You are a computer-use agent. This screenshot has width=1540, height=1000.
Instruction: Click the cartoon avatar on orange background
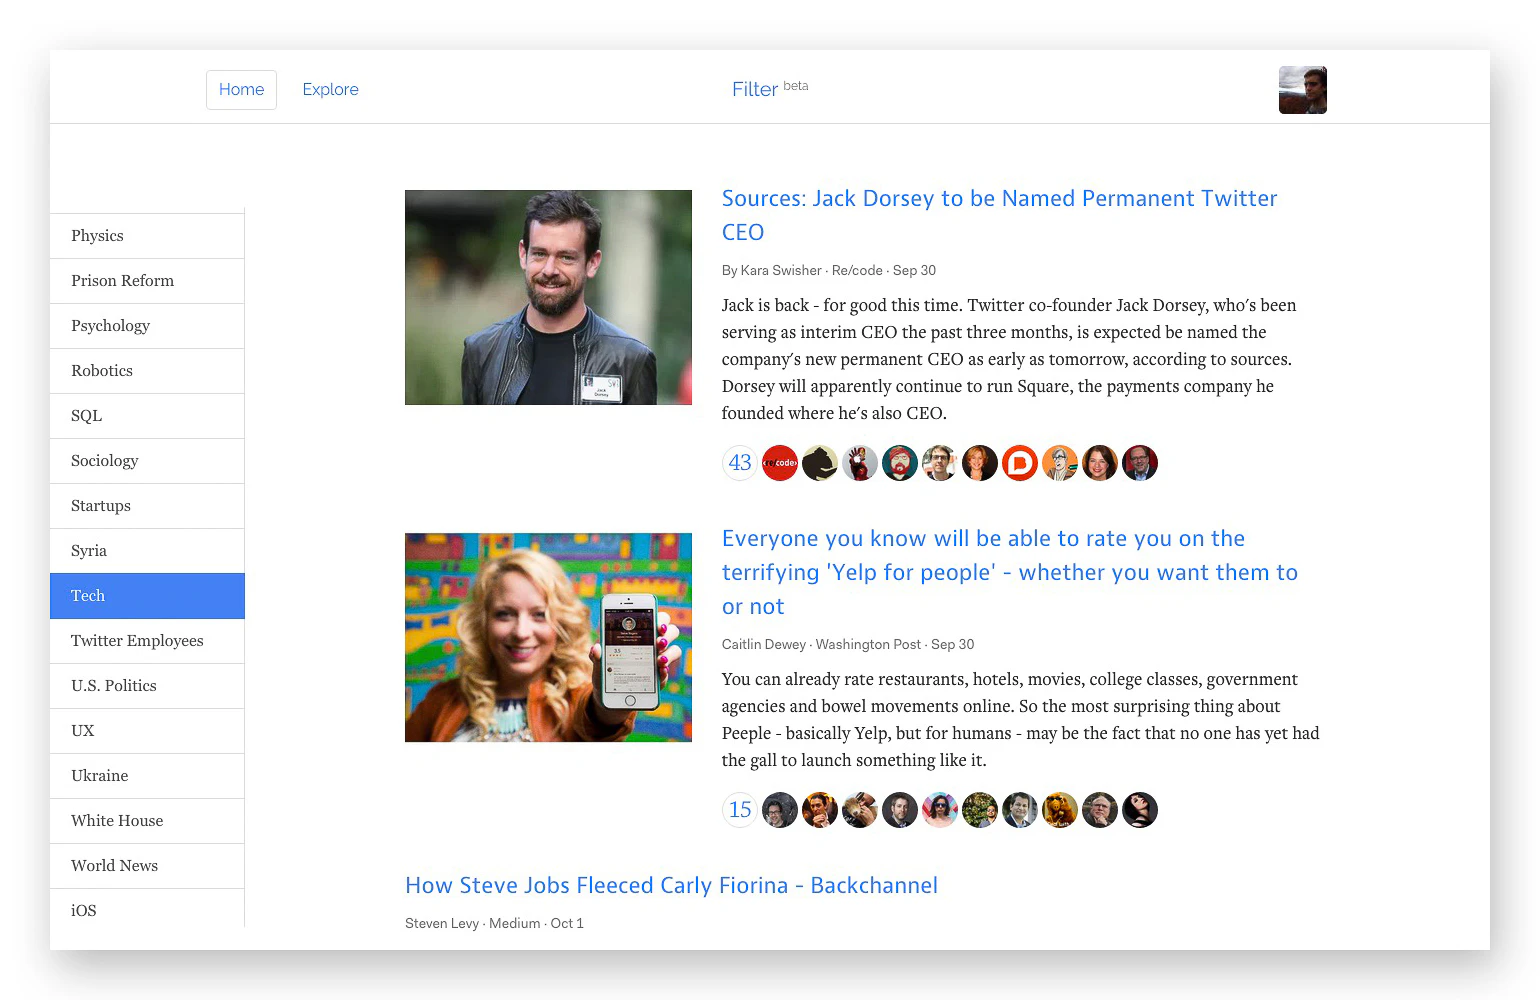(1060, 463)
